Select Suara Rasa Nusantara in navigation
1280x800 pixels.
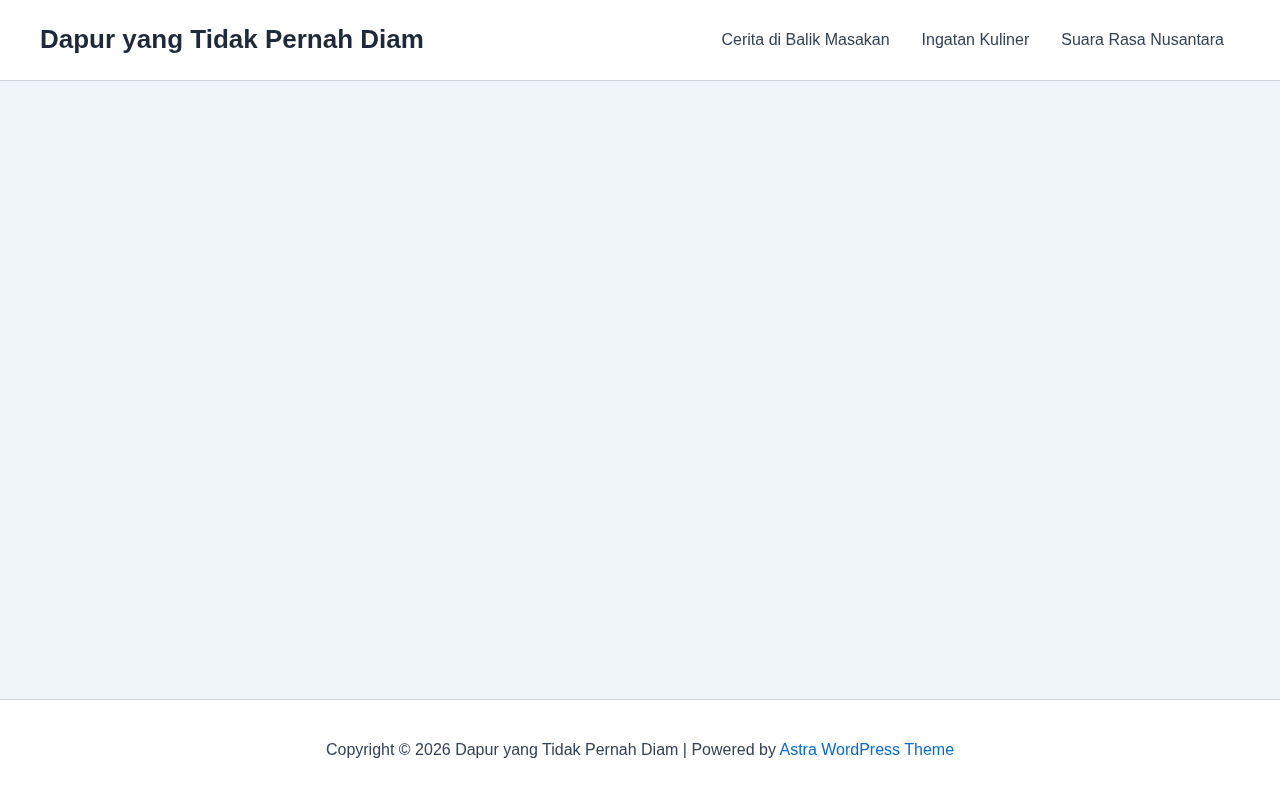click(x=1142, y=40)
